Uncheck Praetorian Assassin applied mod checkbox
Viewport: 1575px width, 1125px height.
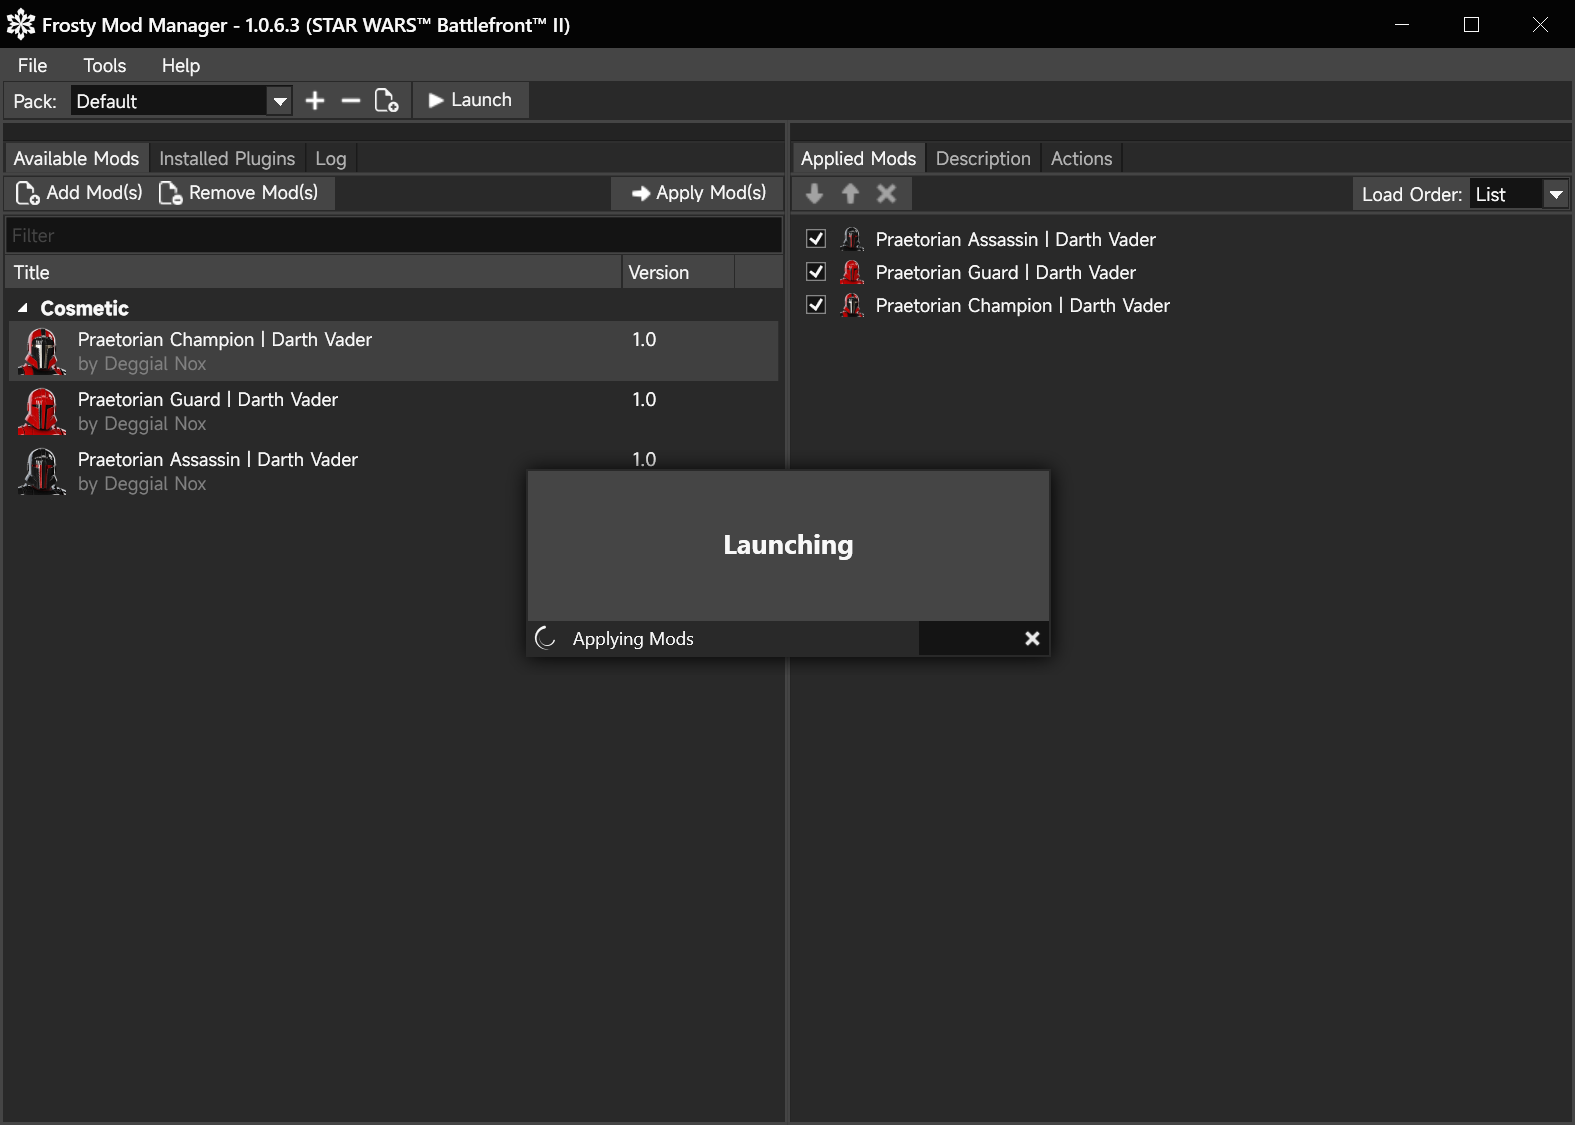816,239
